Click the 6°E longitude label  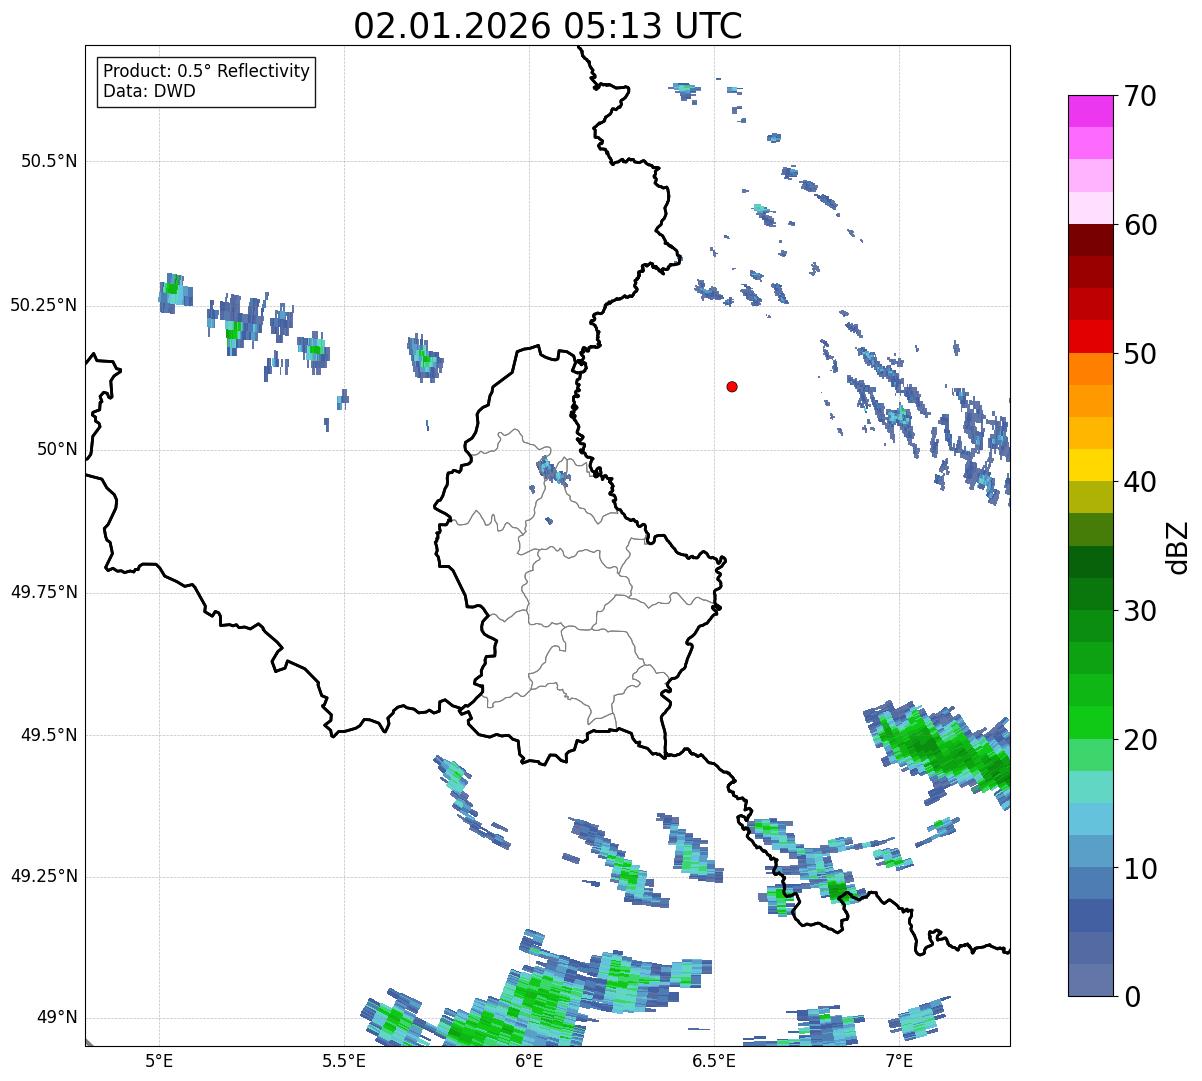click(529, 1060)
